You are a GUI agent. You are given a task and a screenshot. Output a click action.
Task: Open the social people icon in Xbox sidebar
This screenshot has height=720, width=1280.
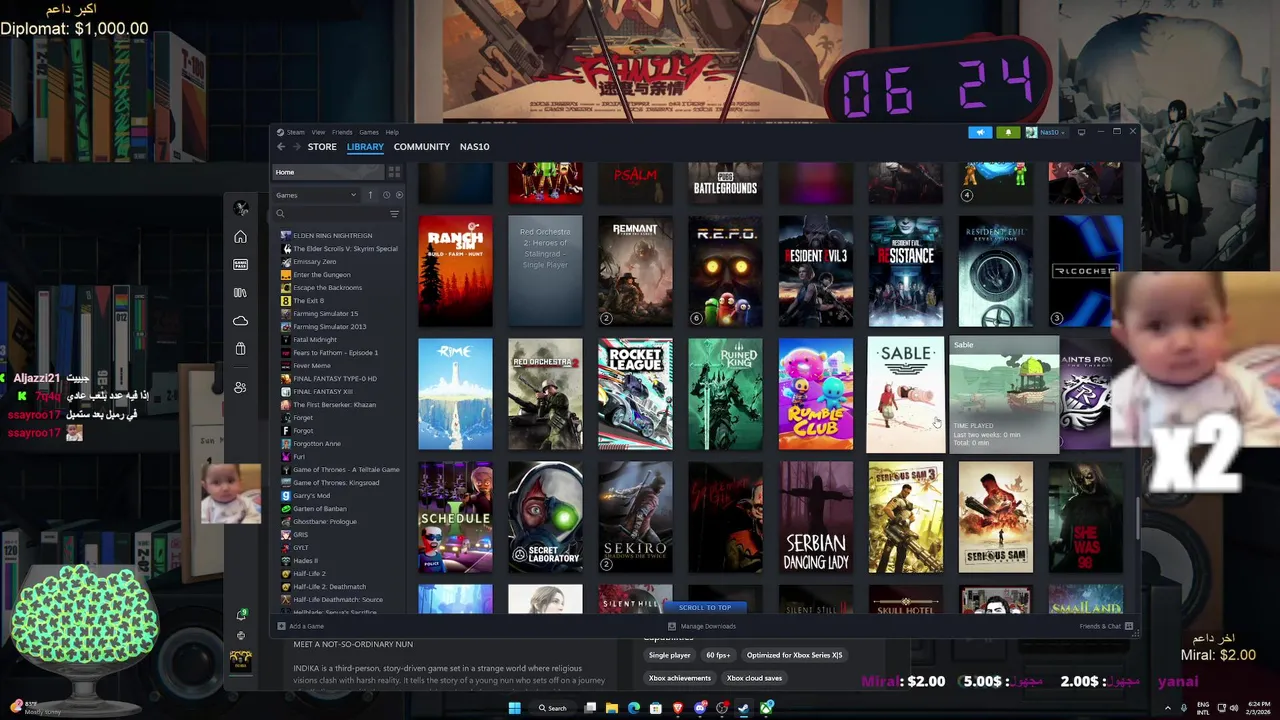(x=240, y=387)
